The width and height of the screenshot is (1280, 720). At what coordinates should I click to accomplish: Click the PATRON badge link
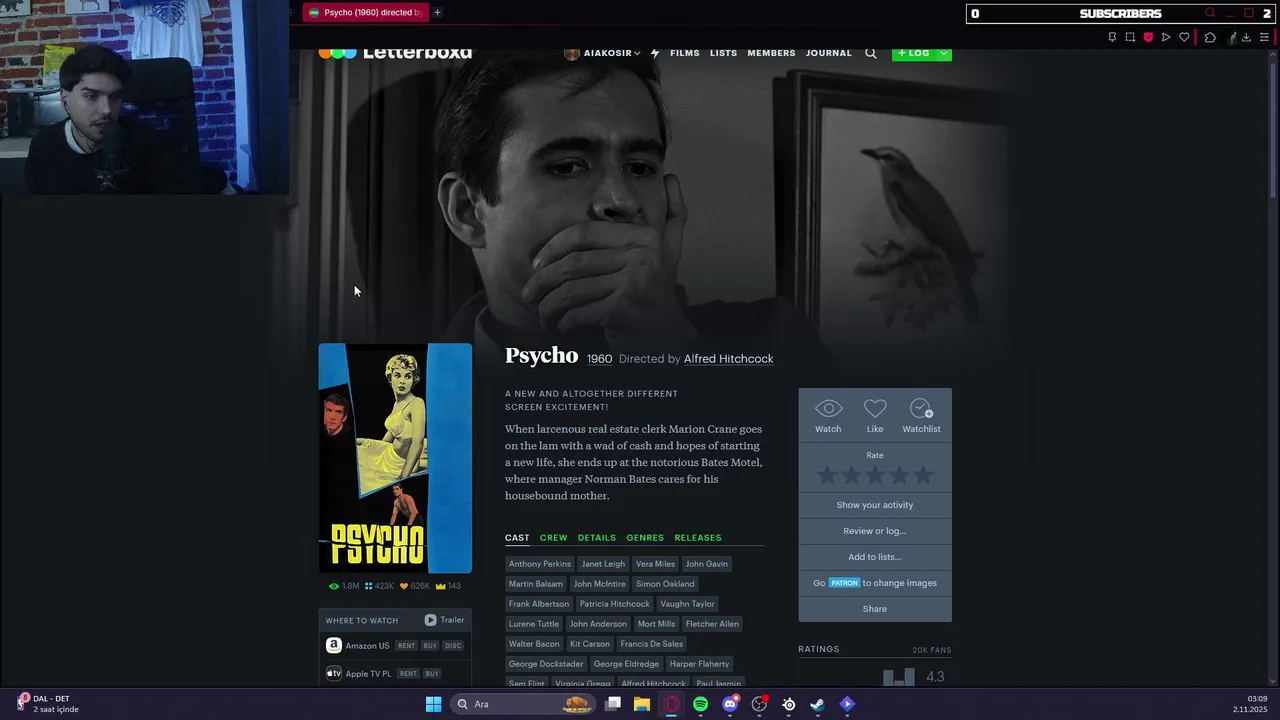844,583
